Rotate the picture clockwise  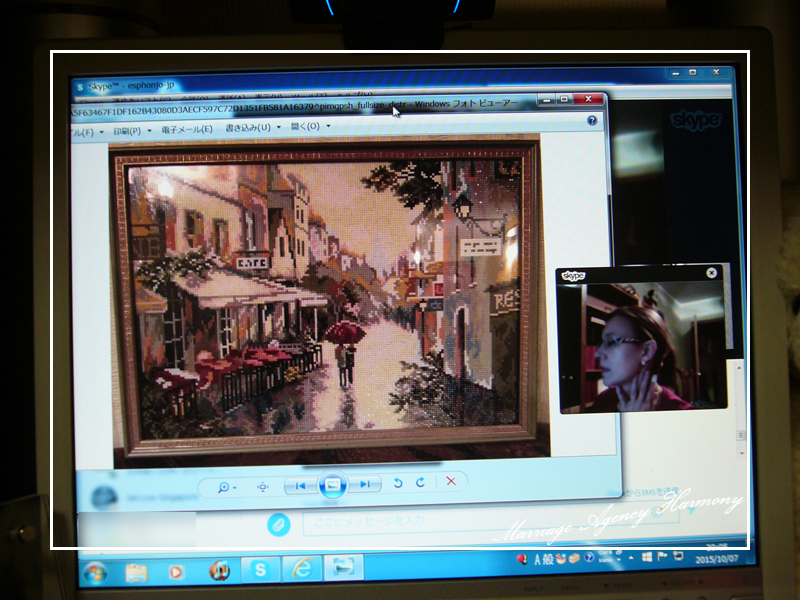(420, 482)
